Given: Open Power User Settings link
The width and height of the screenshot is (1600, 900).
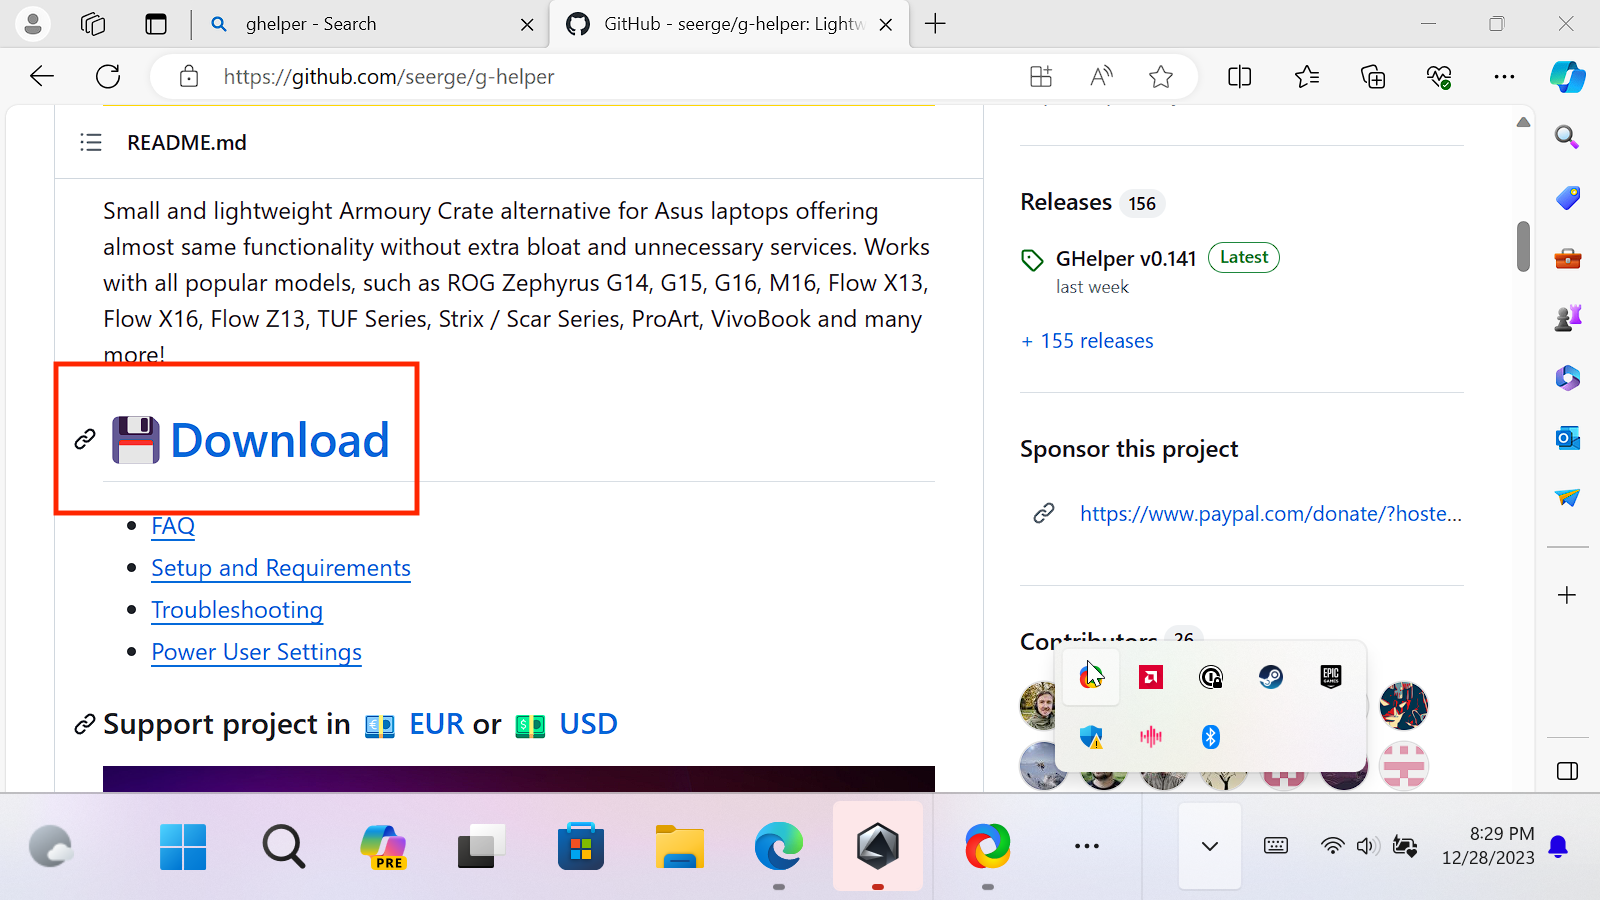Looking at the screenshot, I should (x=256, y=652).
